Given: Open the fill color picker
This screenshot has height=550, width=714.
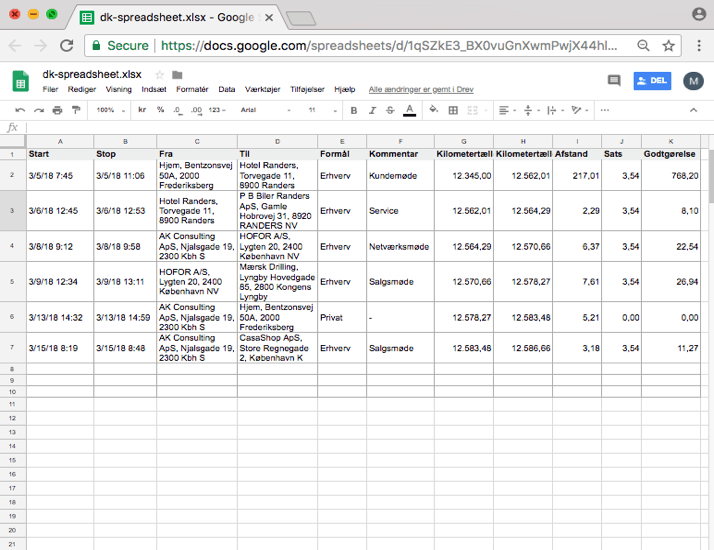Looking at the screenshot, I should (434, 110).
